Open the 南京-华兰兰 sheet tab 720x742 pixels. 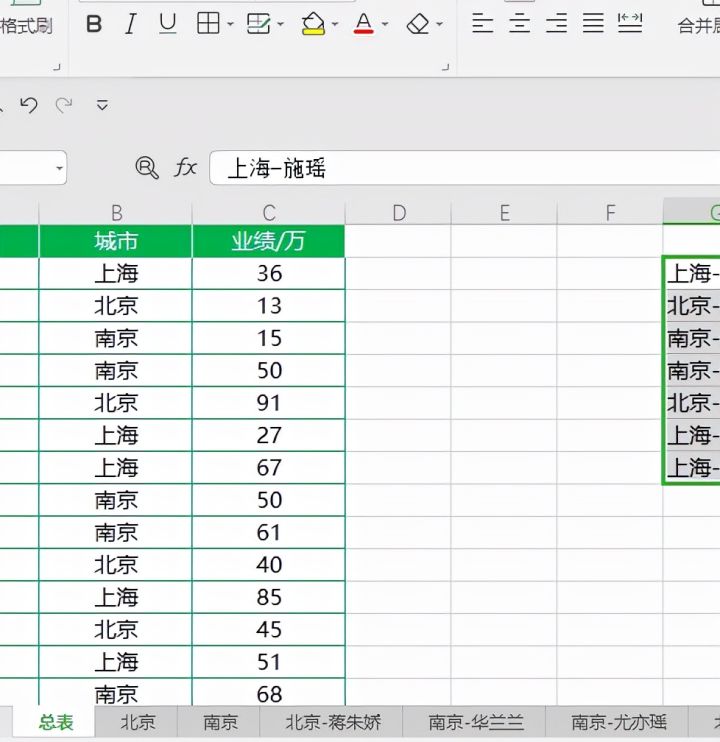pos(475,723)
